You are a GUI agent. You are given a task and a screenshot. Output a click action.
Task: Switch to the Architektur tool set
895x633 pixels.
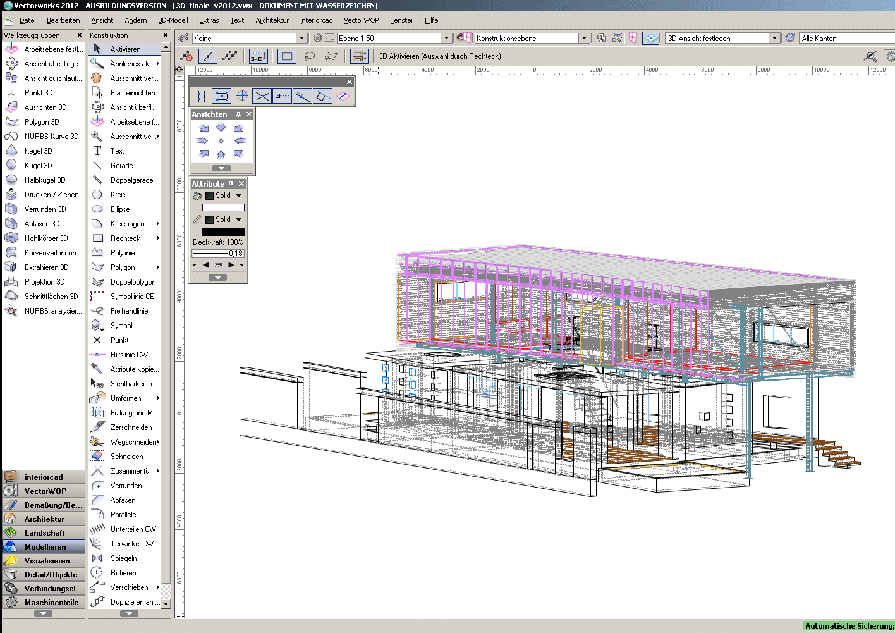43,519
